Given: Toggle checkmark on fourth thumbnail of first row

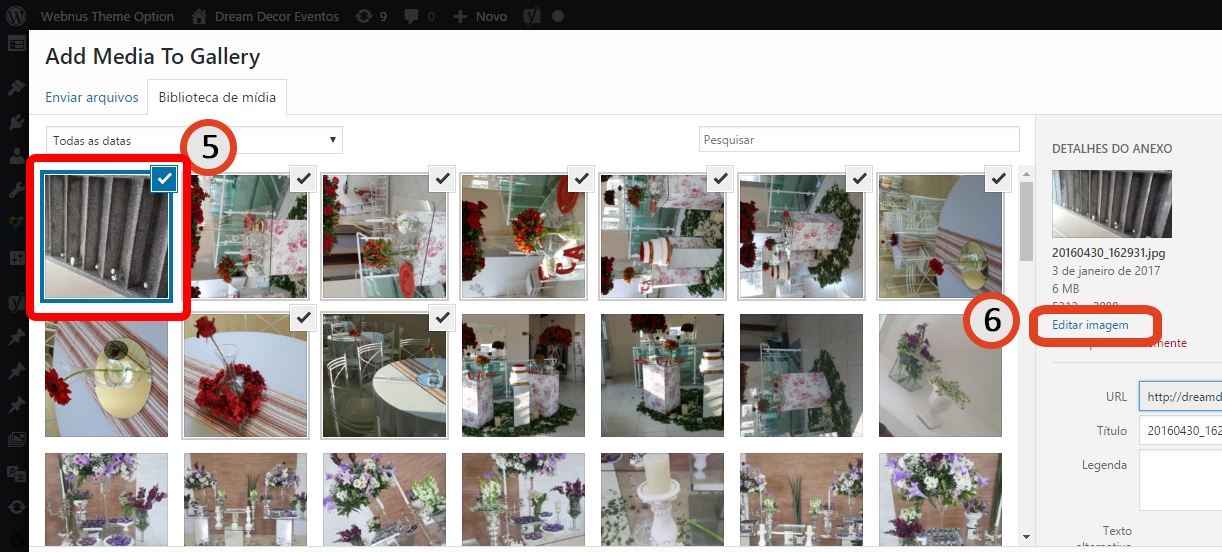Looking at the screenshot, I should [x=582, y=178].
